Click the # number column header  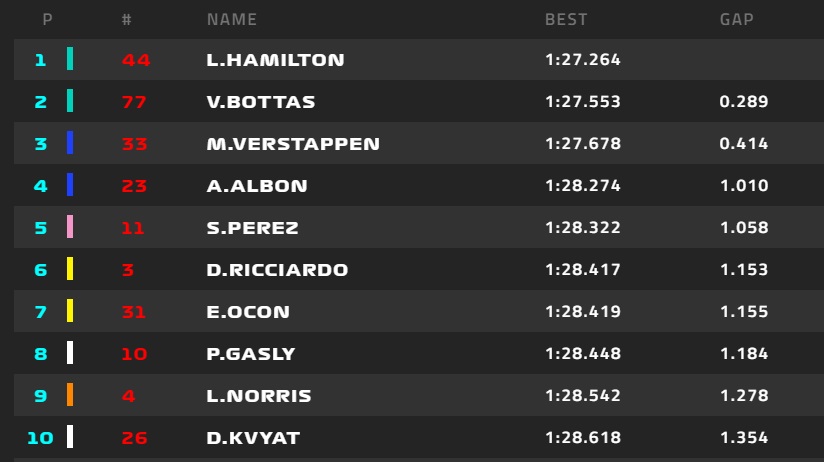(x=126, y=19)
